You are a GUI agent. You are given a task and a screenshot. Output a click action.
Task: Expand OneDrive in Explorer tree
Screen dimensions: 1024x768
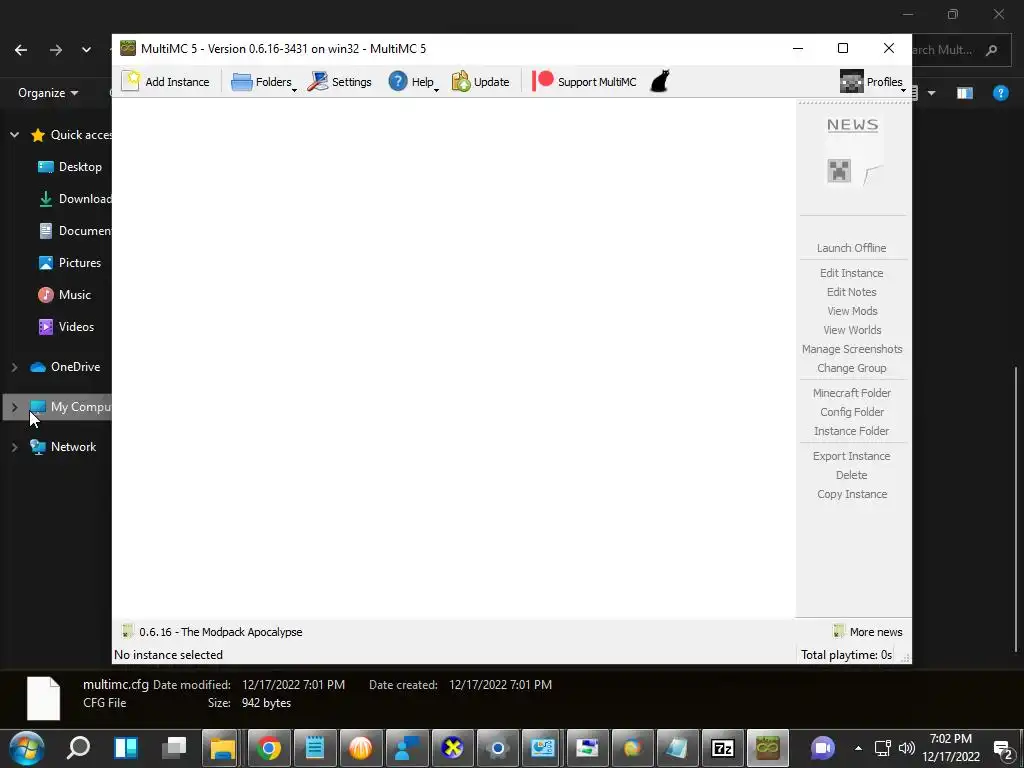[14, 367]
